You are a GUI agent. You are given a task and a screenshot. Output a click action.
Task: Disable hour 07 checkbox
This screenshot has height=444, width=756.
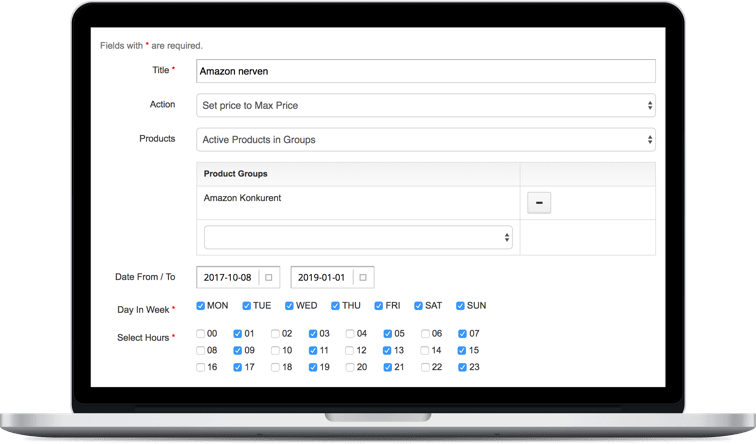point(462,334)
